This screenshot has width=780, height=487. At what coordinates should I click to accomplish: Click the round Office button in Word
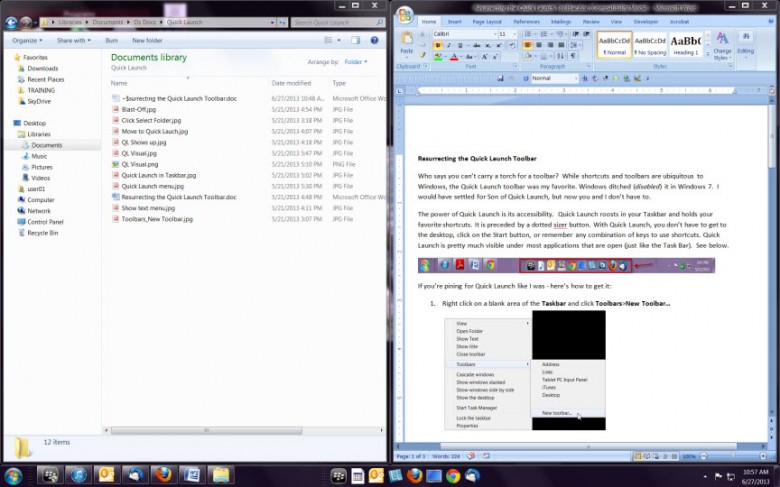(x=405, y=15)
